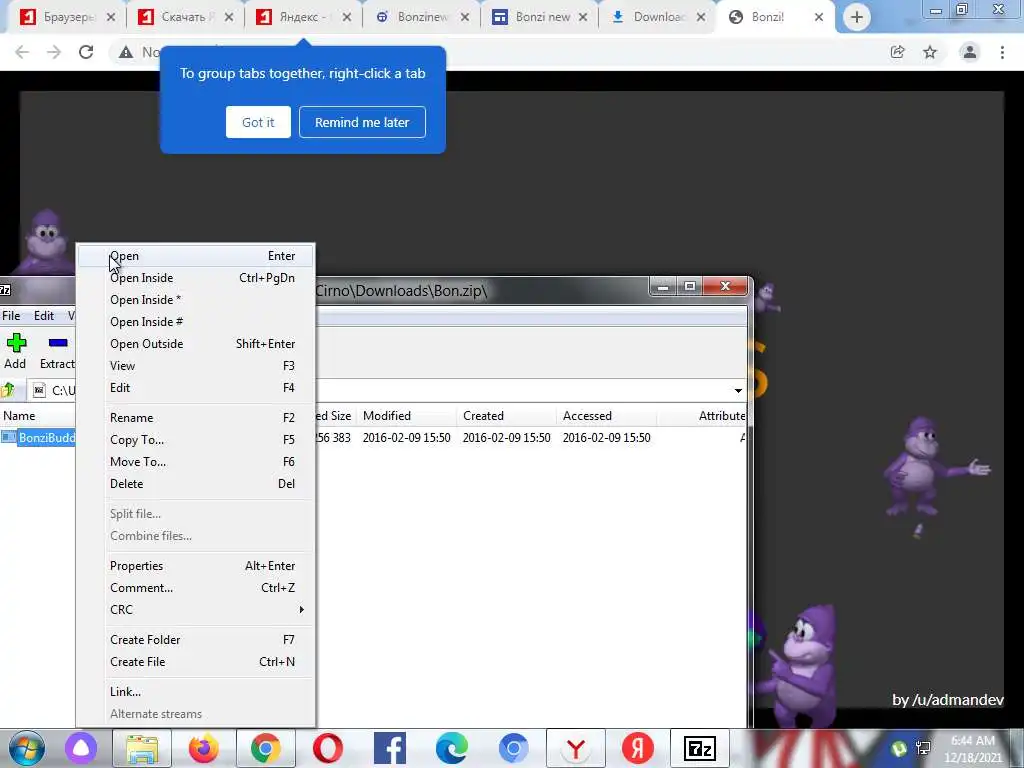The height and width of the screenshot is (768, 1024).
Task: Click the 7-Zip Add toolbar icon
Action: click(16, 343)
